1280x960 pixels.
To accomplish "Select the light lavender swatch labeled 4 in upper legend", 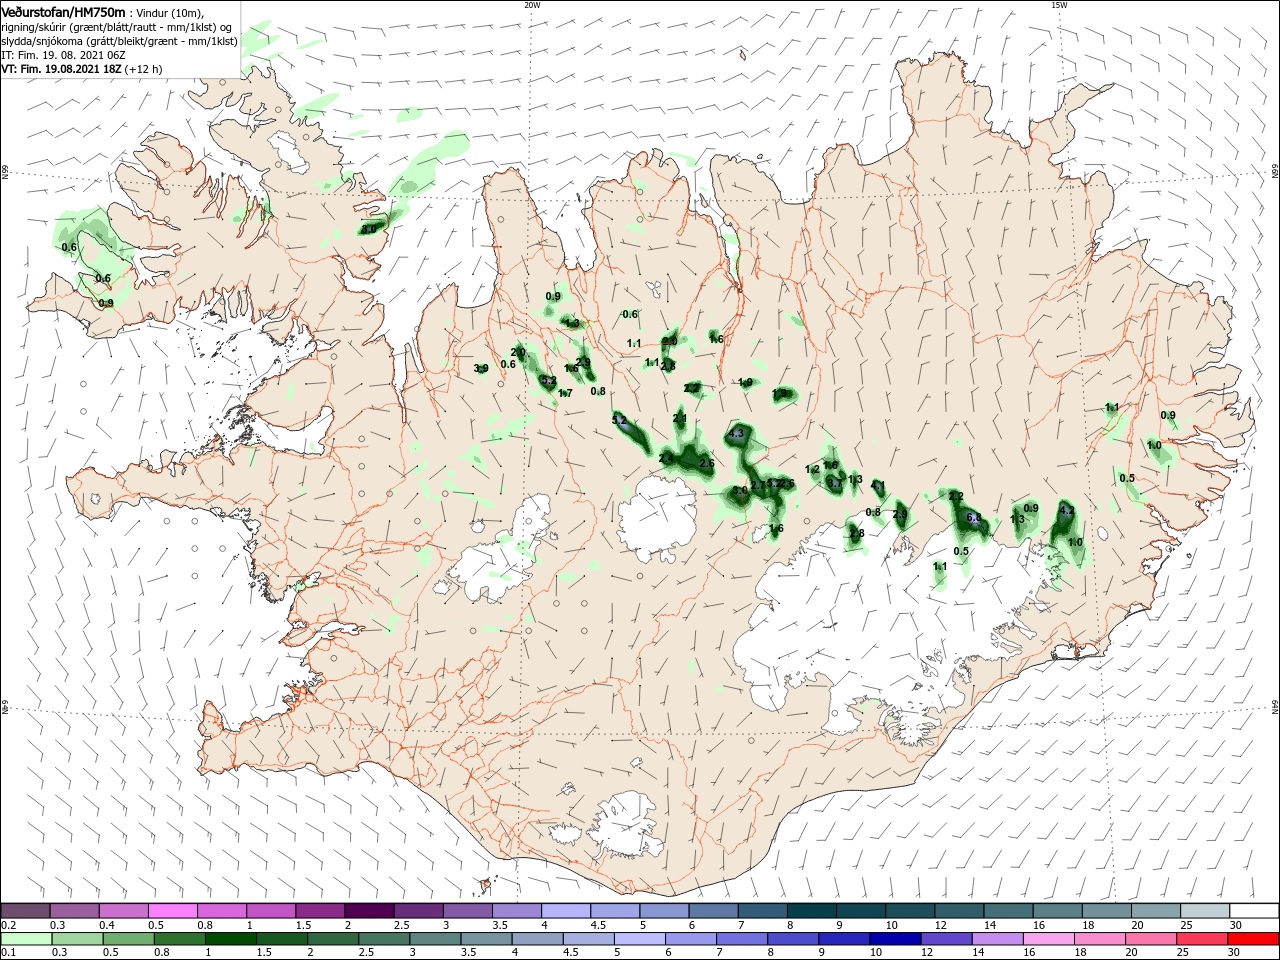I will tap(566, 911).
